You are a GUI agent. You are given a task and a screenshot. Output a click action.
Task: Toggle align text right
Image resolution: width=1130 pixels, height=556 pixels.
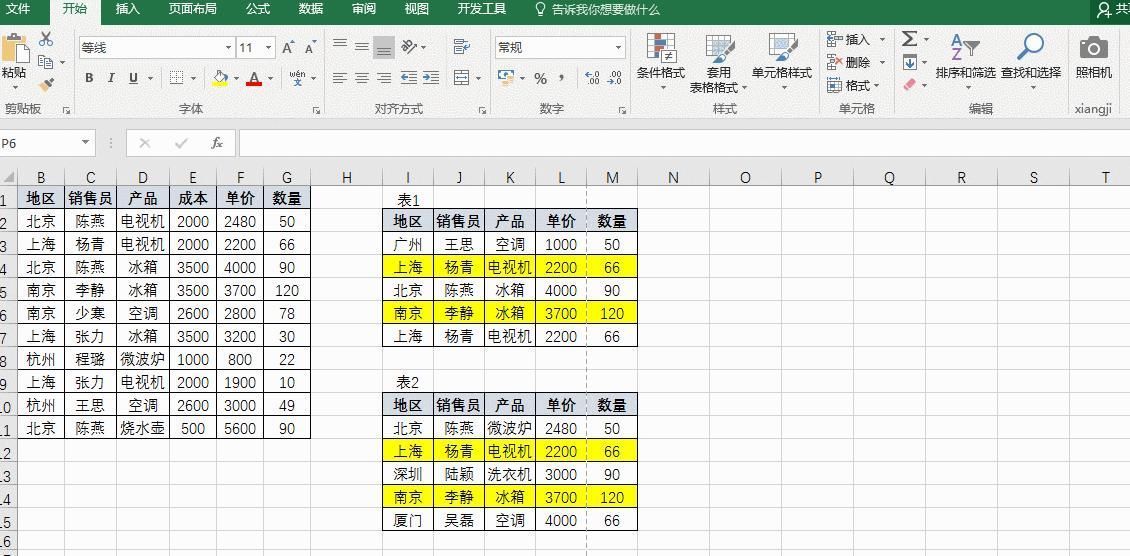coord(384,78)
